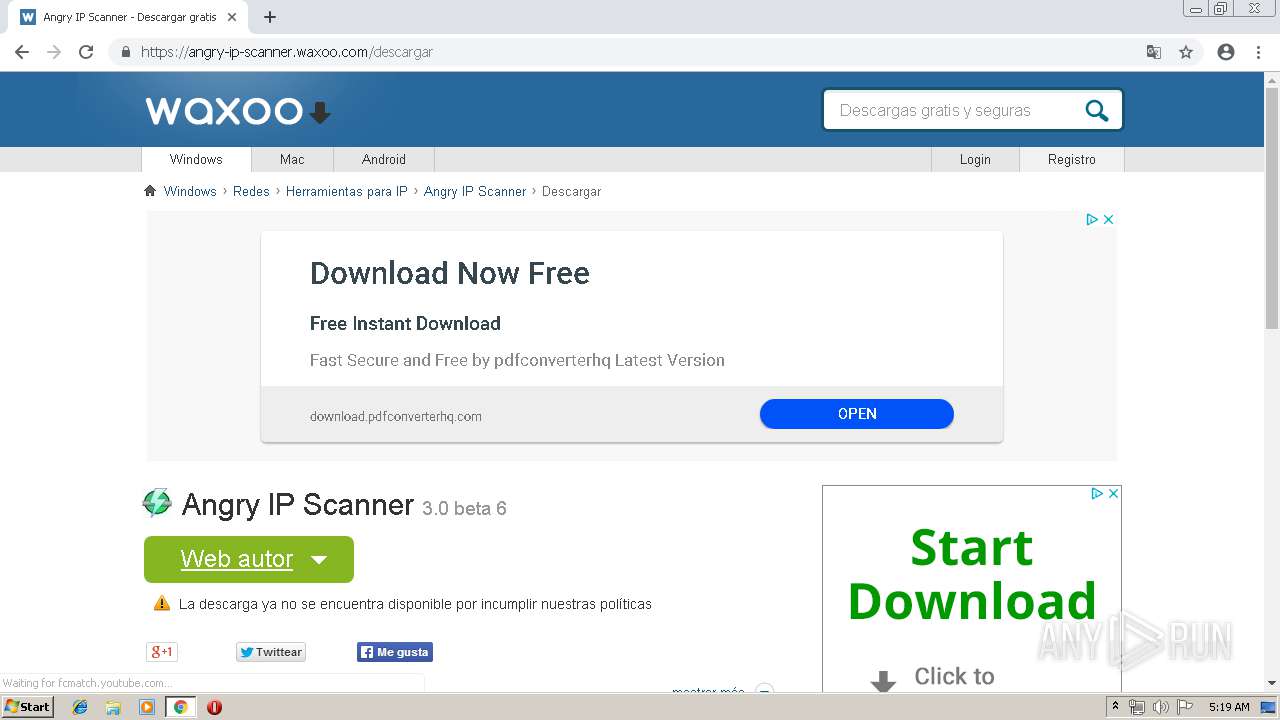Click the Waxoo logo
This screenshot has width=1280, height=720.
click(x=238, y=110)
